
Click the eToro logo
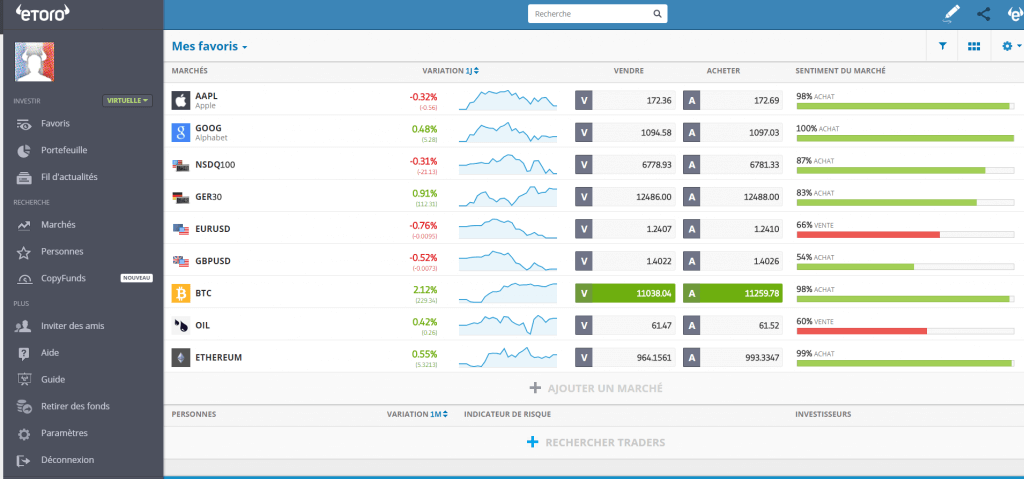pos(42,12)
